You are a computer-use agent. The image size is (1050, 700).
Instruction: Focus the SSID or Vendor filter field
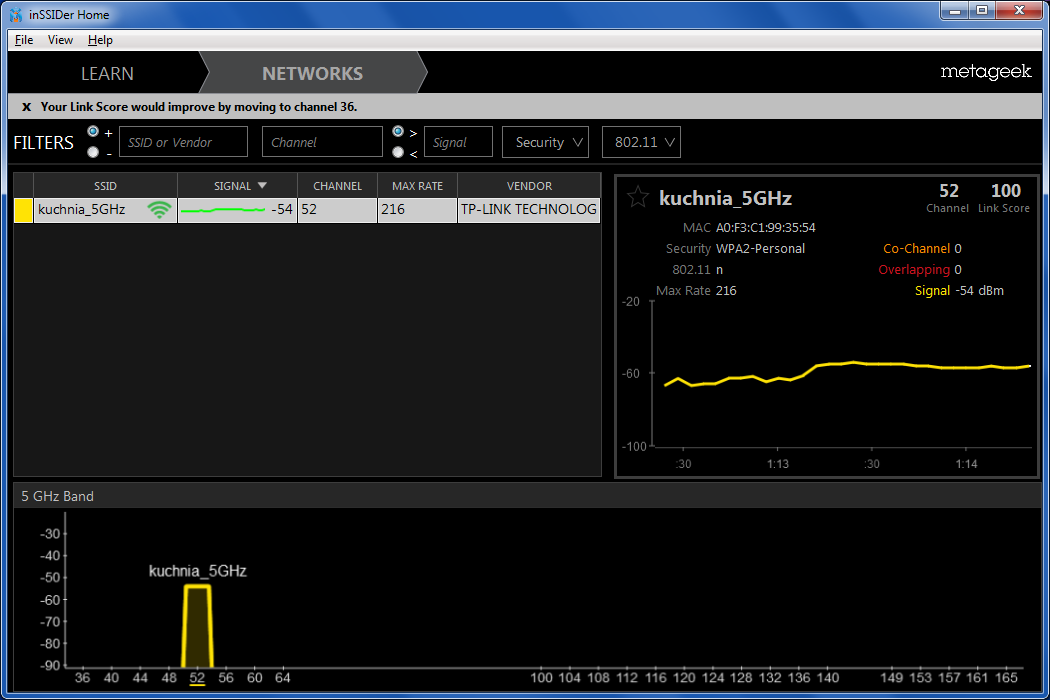(x=183, y=142)
